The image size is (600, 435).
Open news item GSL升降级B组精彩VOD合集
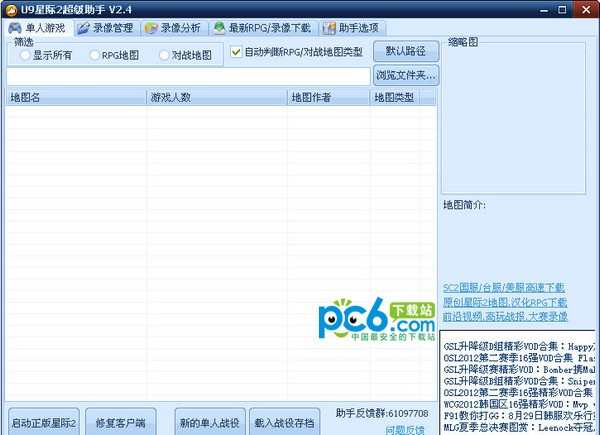click(x=519, y=381)
